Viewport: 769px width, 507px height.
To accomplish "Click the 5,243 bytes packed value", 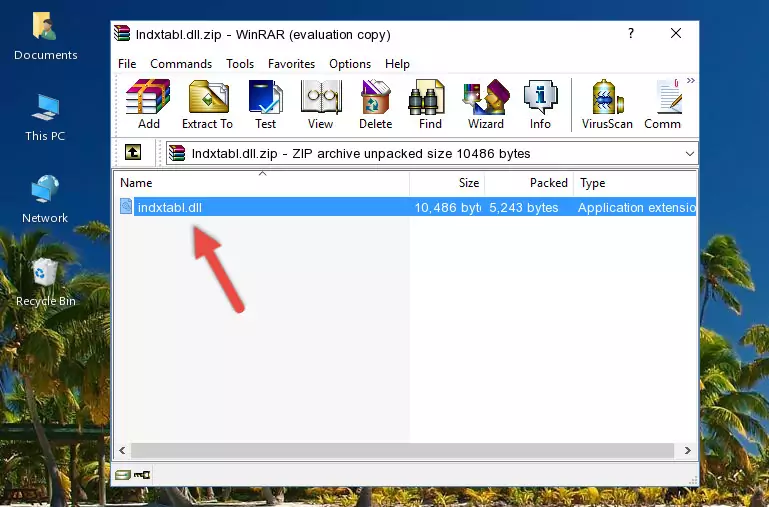I will tap(523, 208).
